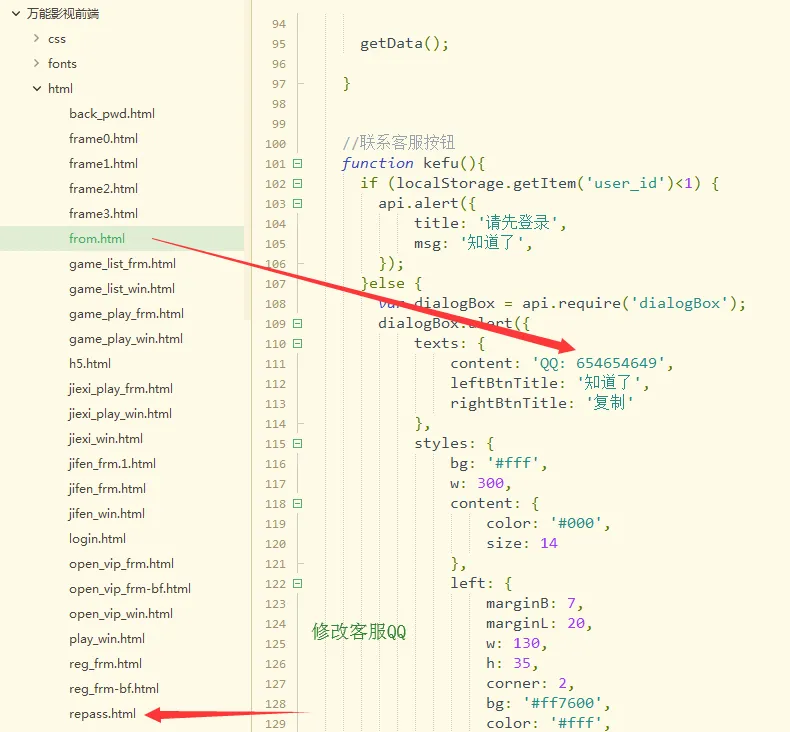Image resolution: width=790 pixels, height=732 pixels.
Task: Open game_list_frm.html file
Action: point(122,264)
